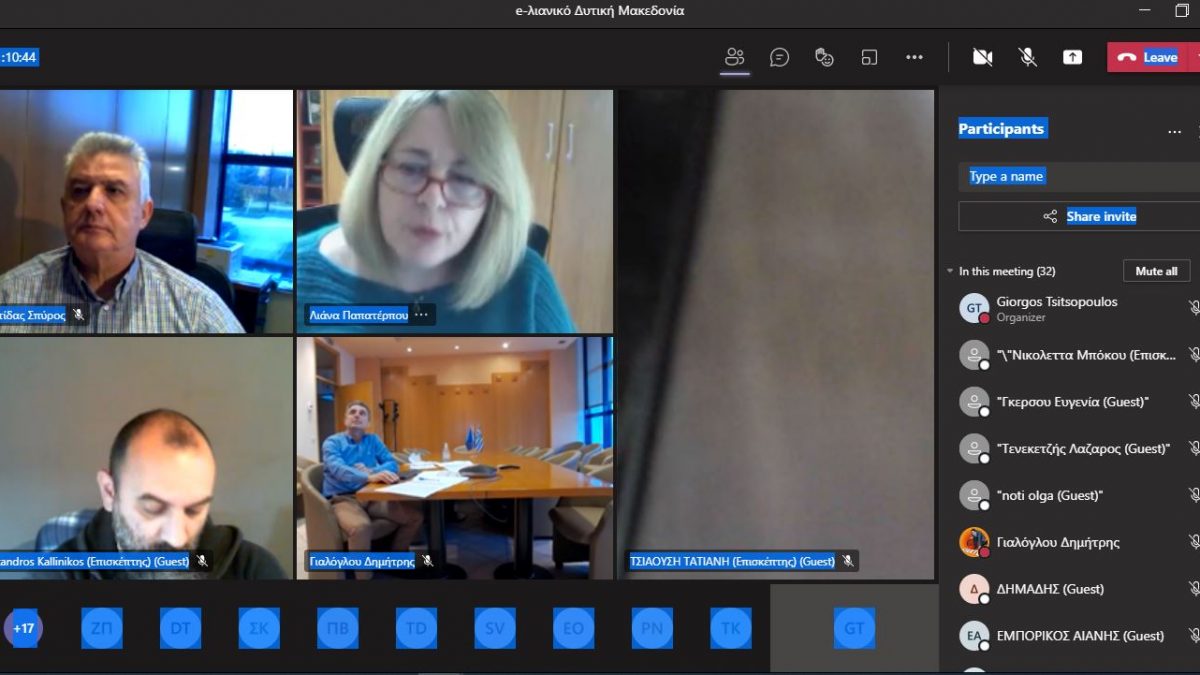Toggle mic icon beside Giorgos Tsitsopoulos
Screen dimensions: 1200x675
1193,308
